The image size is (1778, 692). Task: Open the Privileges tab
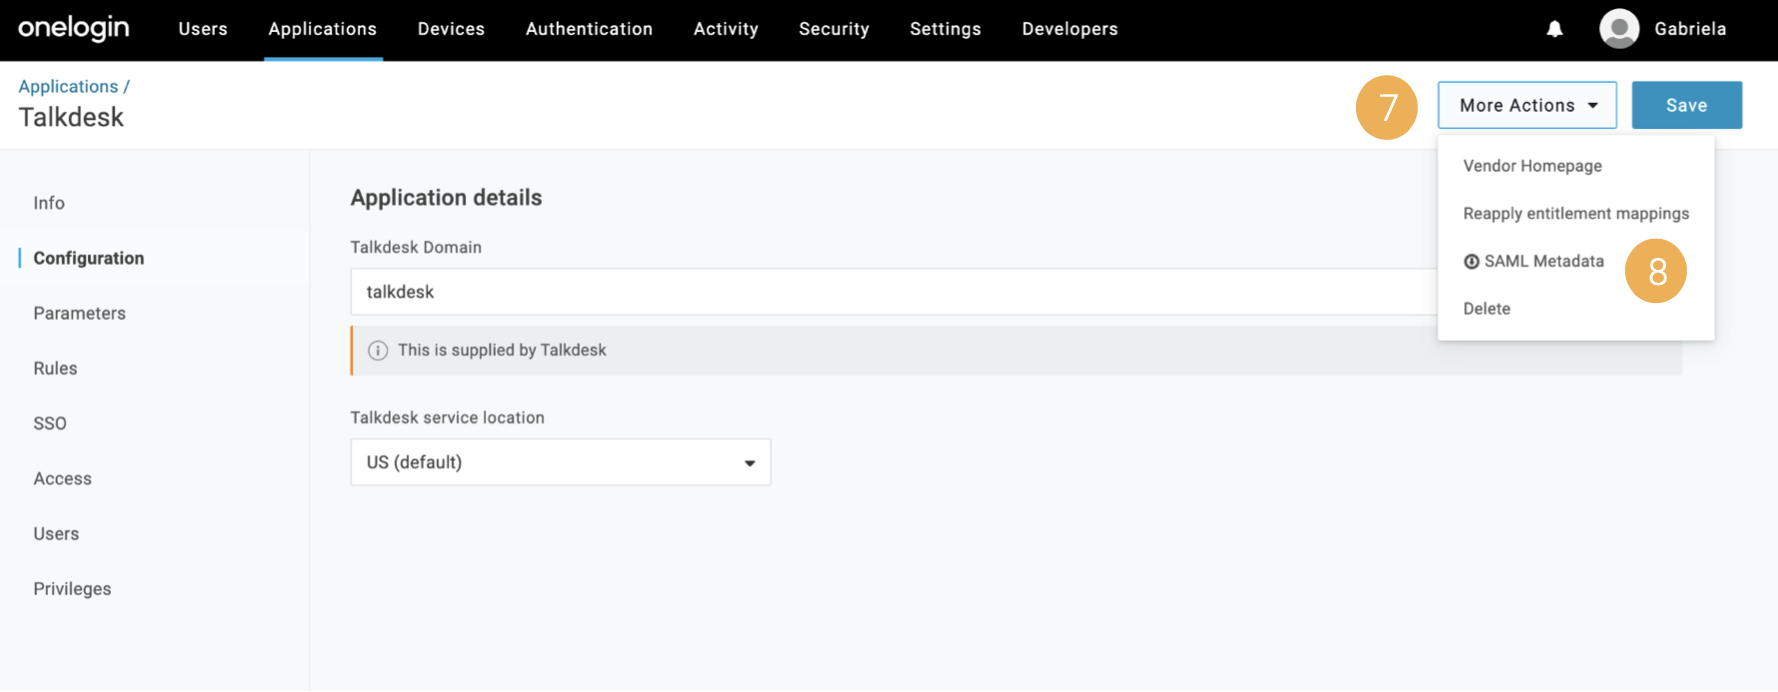pyautogui.click(x=72, y=589)
